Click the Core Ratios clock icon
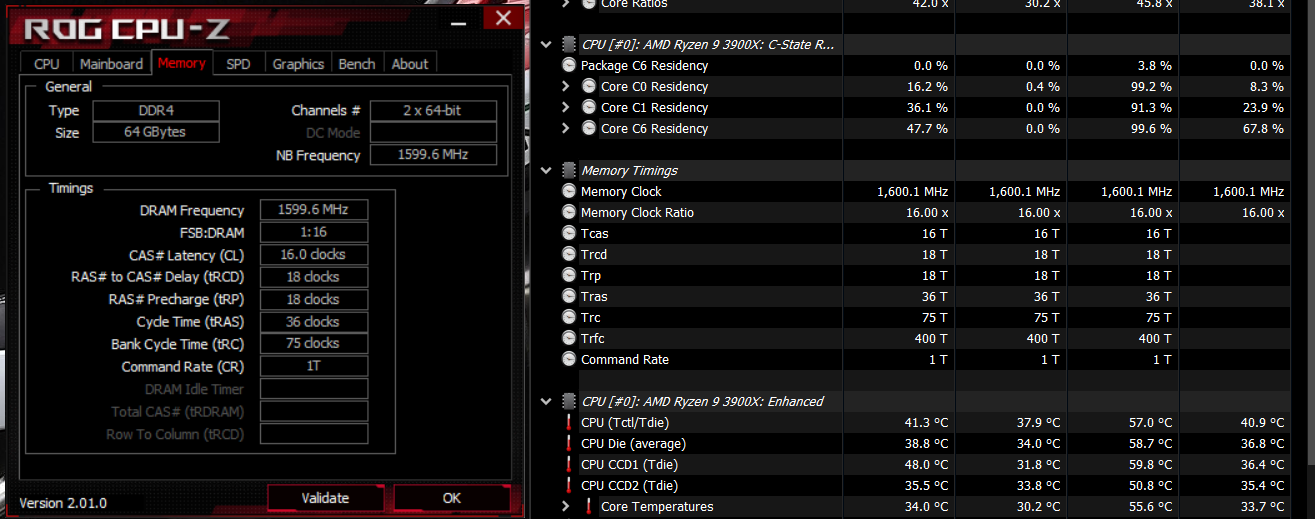 tap(589, 4)
